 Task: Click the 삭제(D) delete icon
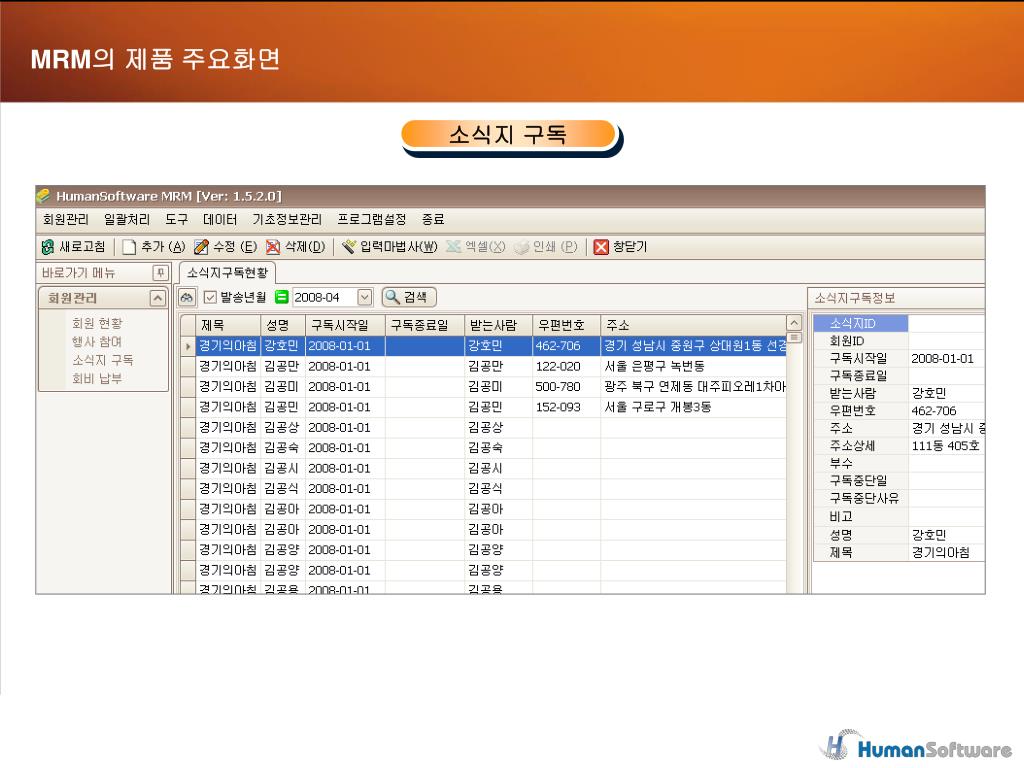click(x=273, y=247)
